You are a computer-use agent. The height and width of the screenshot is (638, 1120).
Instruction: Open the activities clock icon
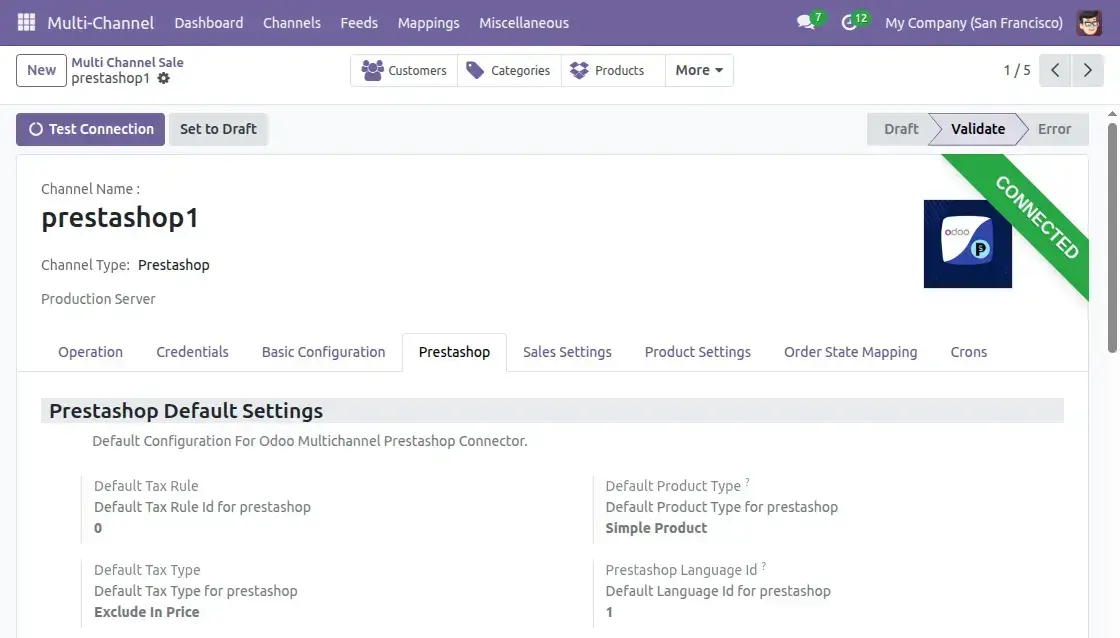click(848, 21)
